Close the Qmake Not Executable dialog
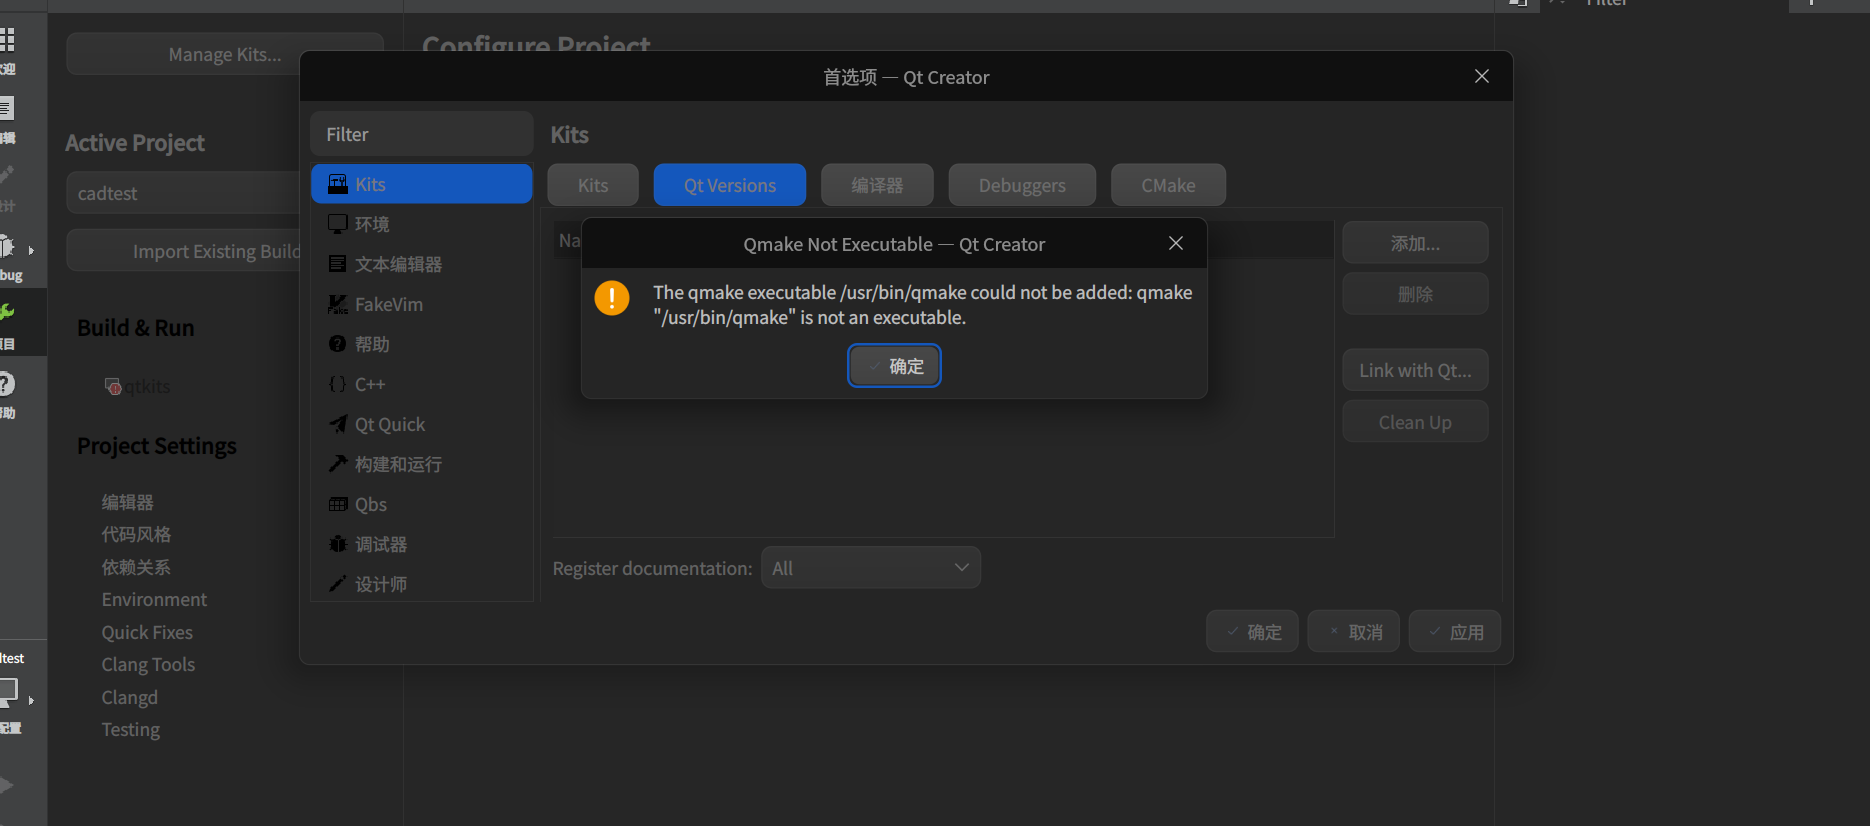This screenshot has height=826, width=1870. click(x=1176, y=243)
